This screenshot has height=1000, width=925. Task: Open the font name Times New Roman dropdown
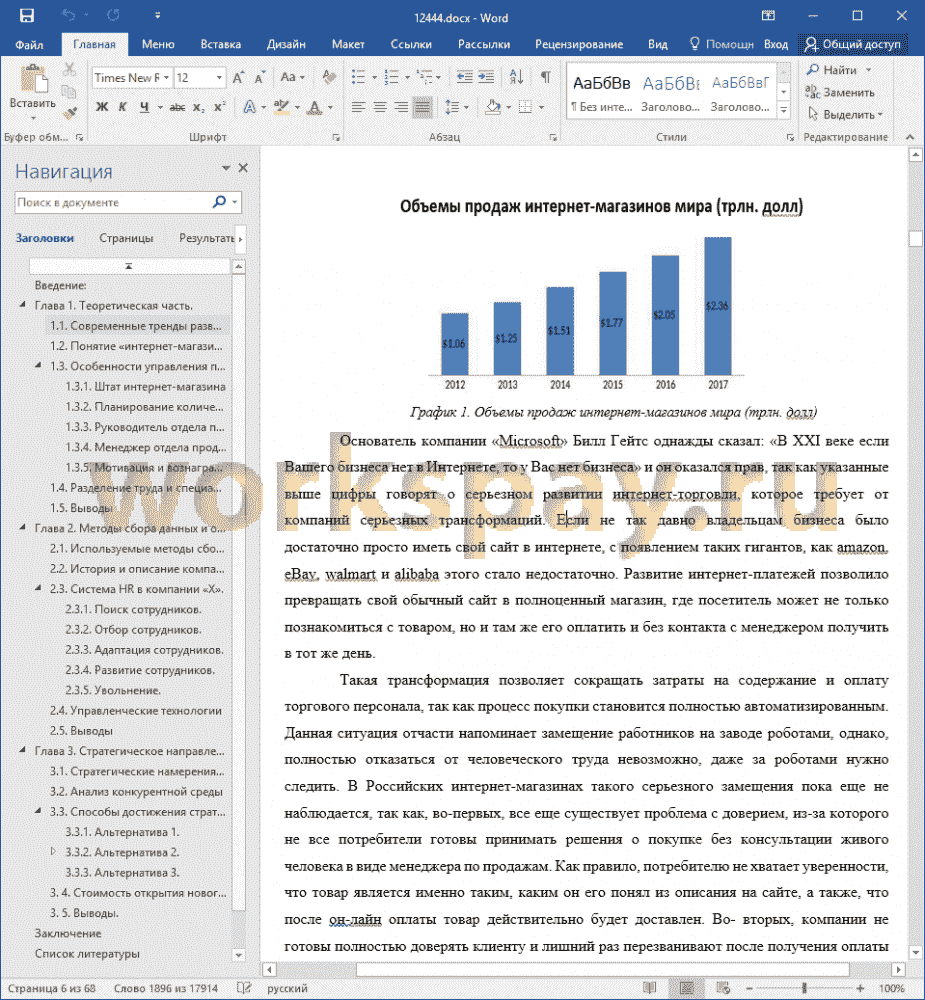166,78
